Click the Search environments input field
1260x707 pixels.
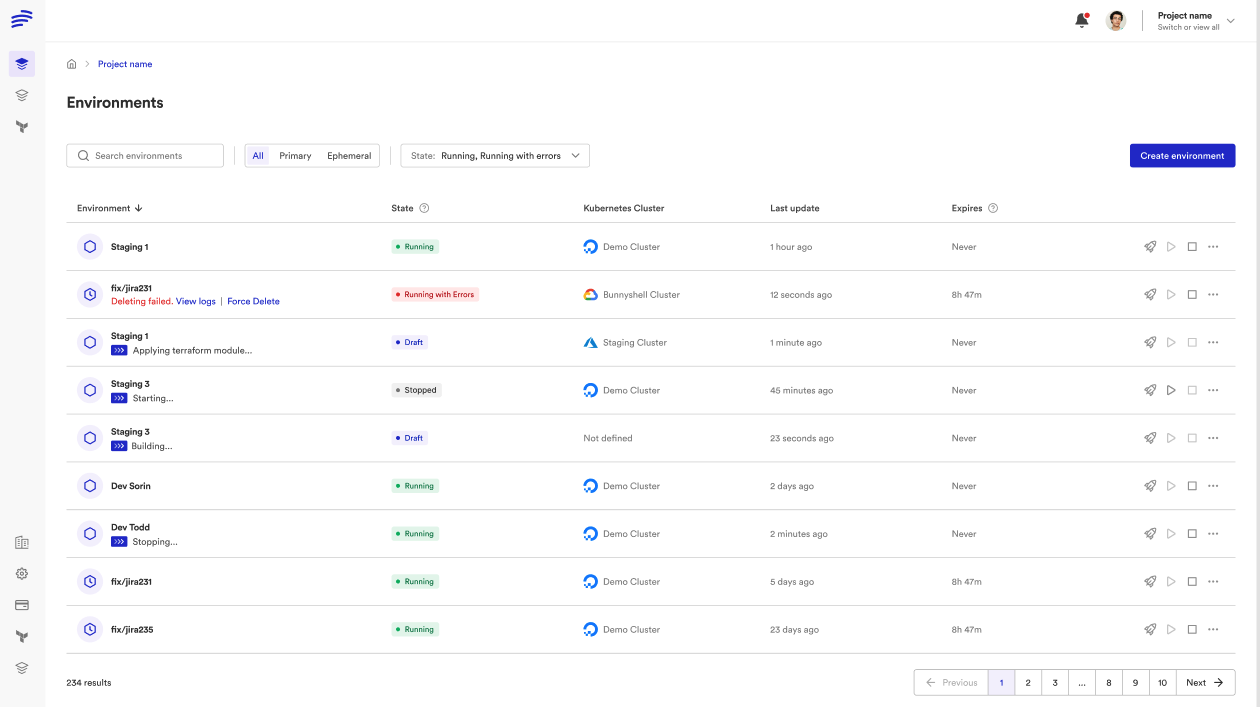tap(144, 155)
